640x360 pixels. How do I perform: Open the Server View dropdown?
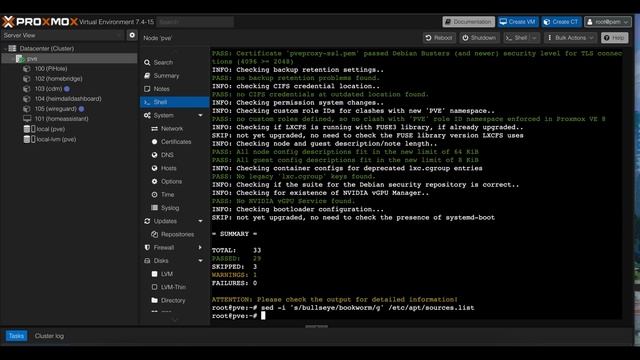[63, 36]
